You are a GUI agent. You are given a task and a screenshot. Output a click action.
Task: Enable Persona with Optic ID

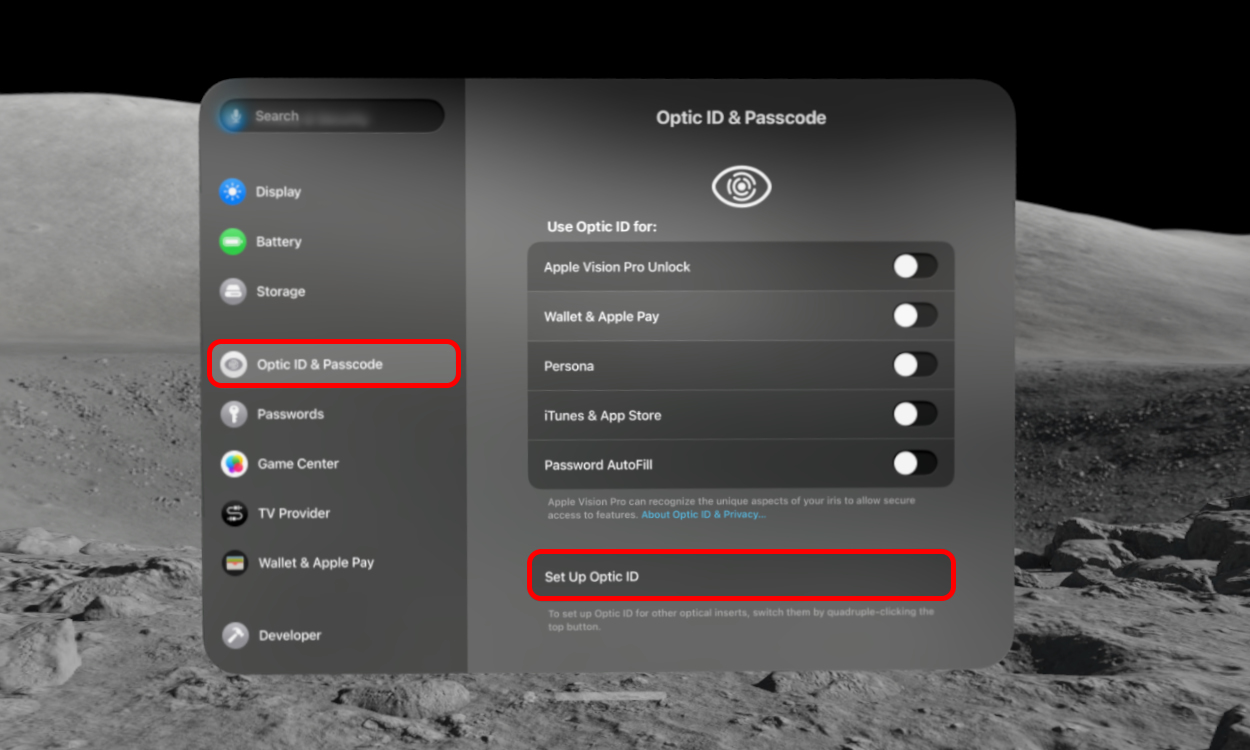(x=913, y=365)
